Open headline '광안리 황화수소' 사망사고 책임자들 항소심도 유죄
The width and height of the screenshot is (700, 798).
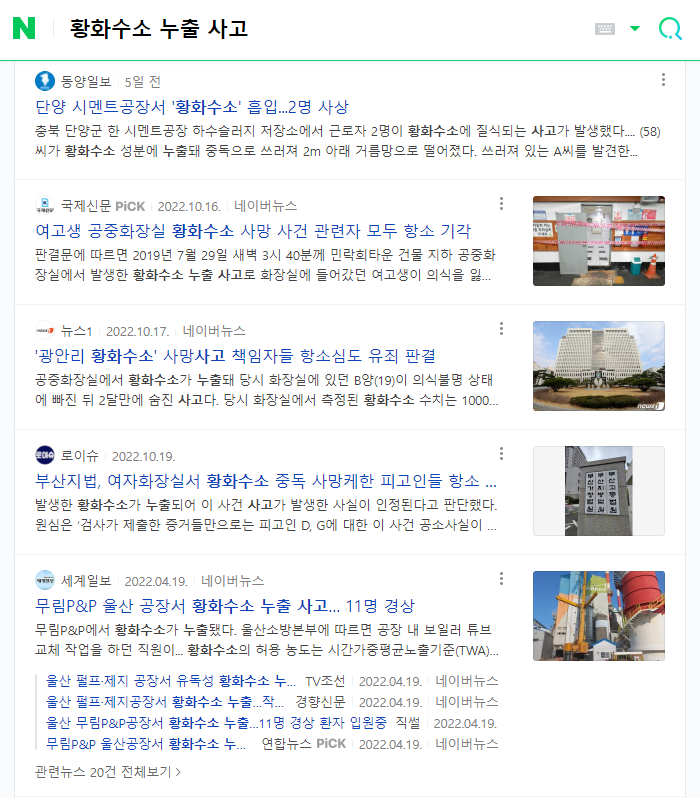(x=235, y=356)
